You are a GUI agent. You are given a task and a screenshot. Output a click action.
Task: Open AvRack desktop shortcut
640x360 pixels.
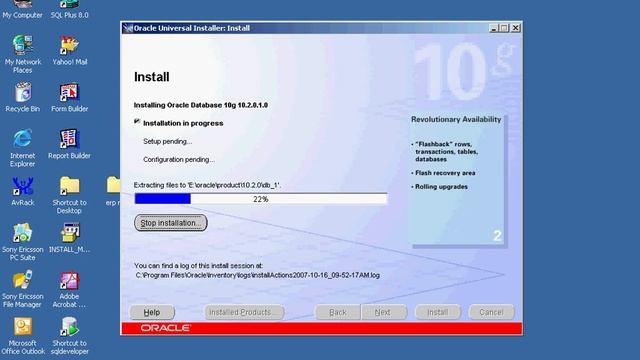pyautogui.click(x=22, y=191)
